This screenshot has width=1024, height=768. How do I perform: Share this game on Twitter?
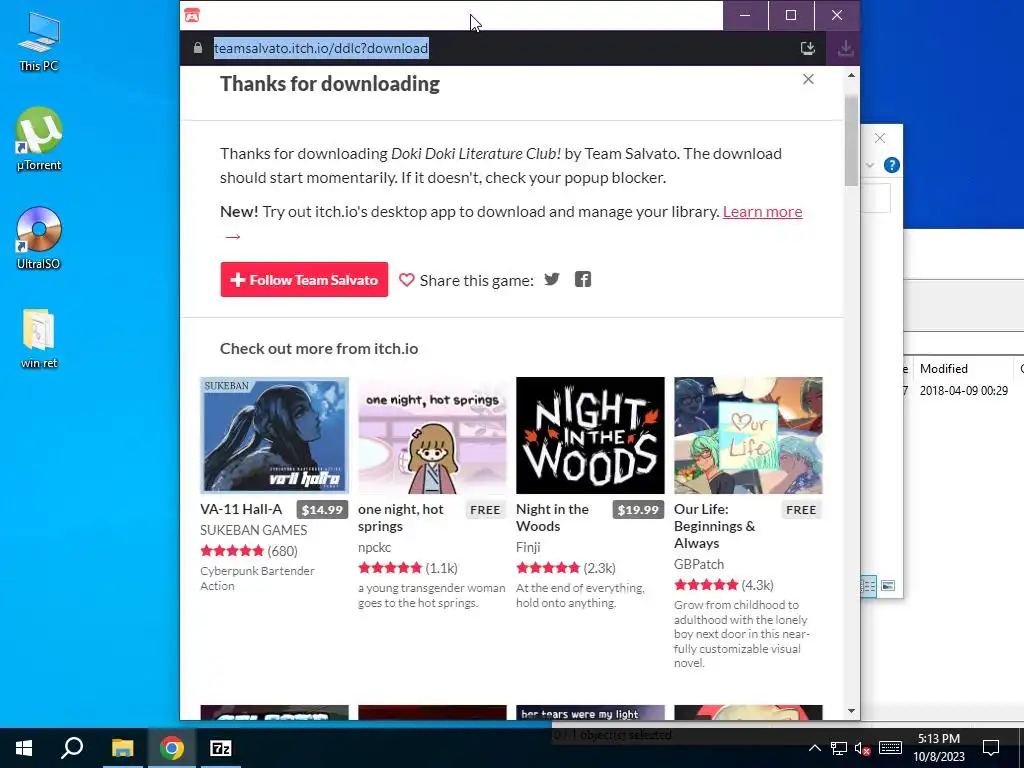point(552,280)
